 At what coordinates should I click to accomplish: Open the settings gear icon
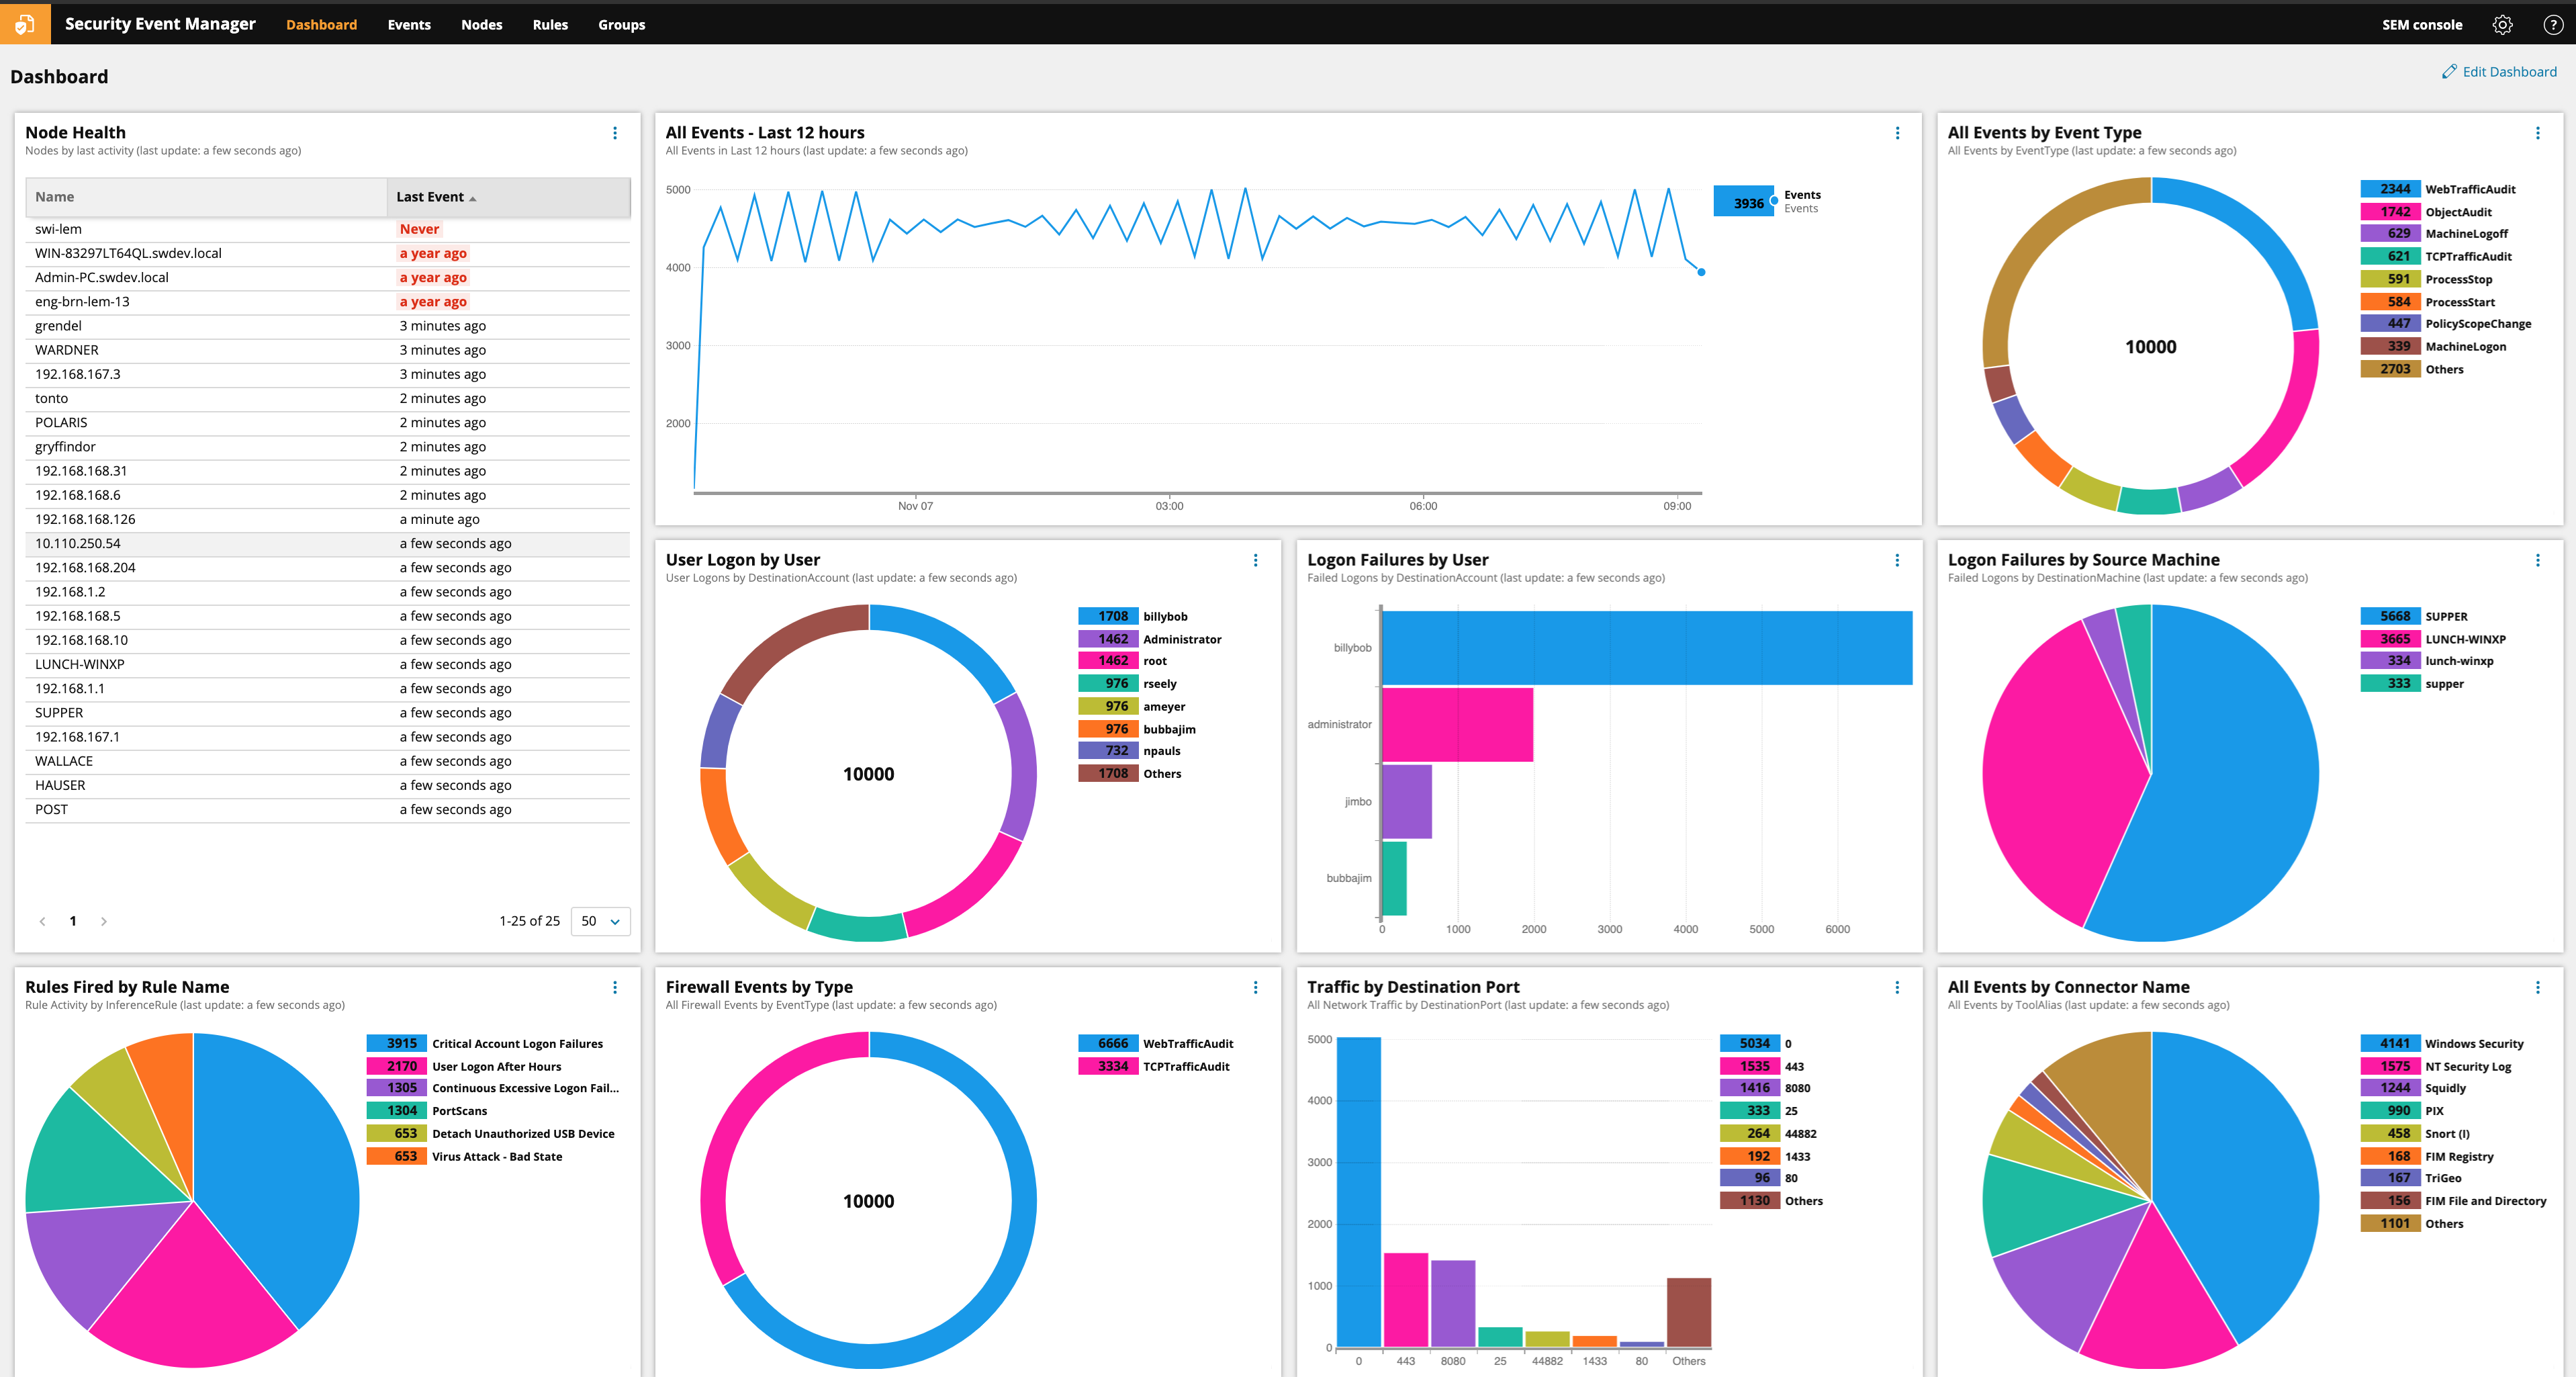(x=2503, y=24)
